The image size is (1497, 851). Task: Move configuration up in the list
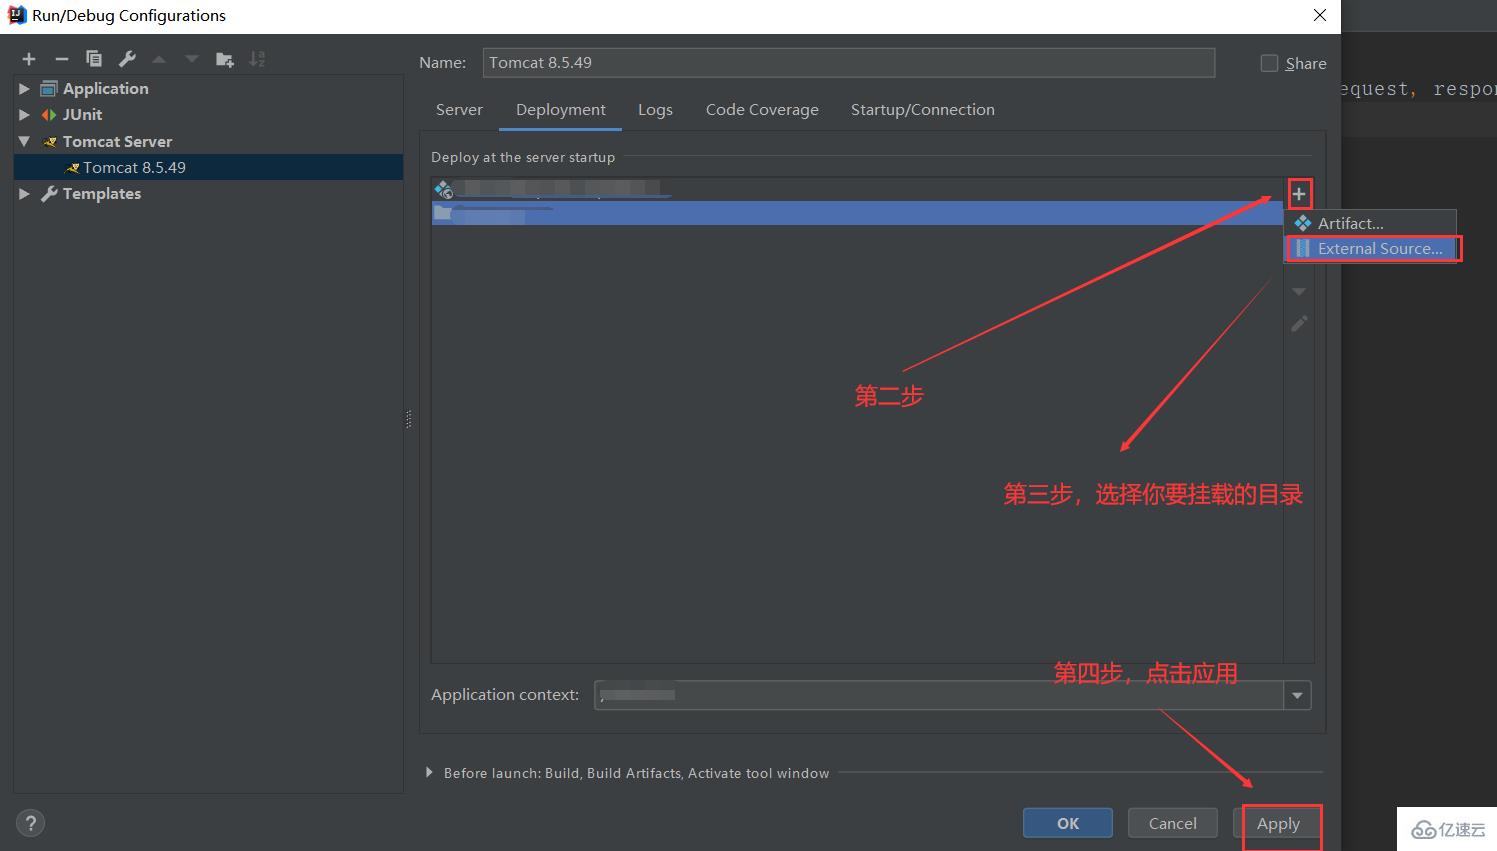pos(159,59)
